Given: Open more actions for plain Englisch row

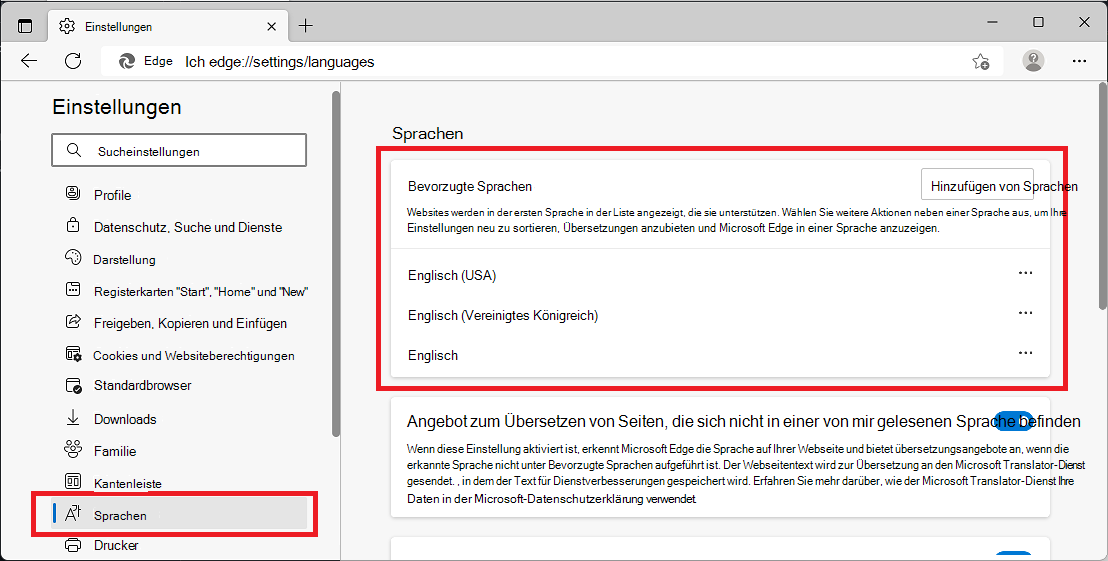Looking at the screenshot, I should pyautogui.click(x=1025, y=353).
